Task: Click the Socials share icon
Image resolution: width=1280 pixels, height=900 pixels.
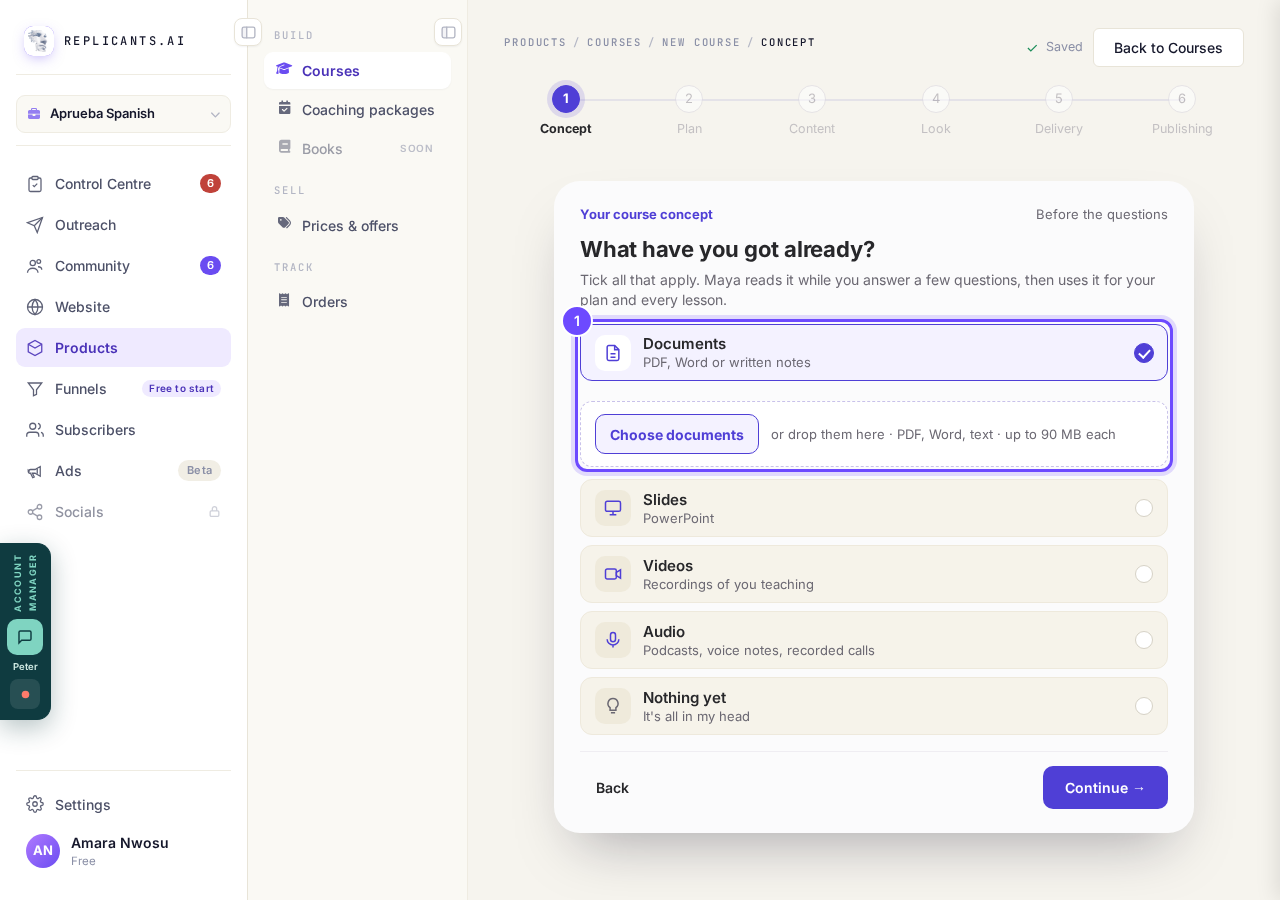Action: point(35,512)
